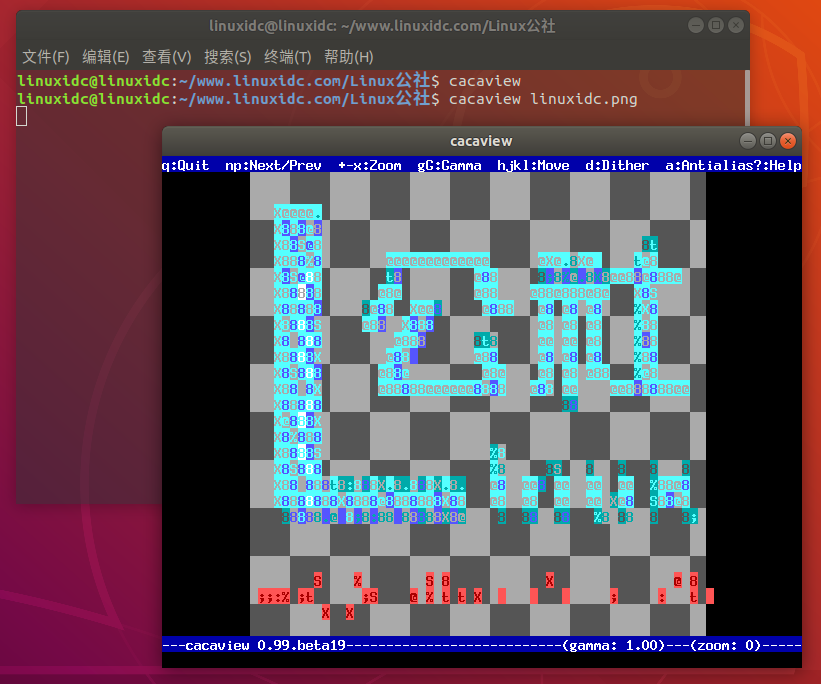This screenshot has width=821, height=684.
Task: Click the terminal cursor block
Action: [21, 116]
